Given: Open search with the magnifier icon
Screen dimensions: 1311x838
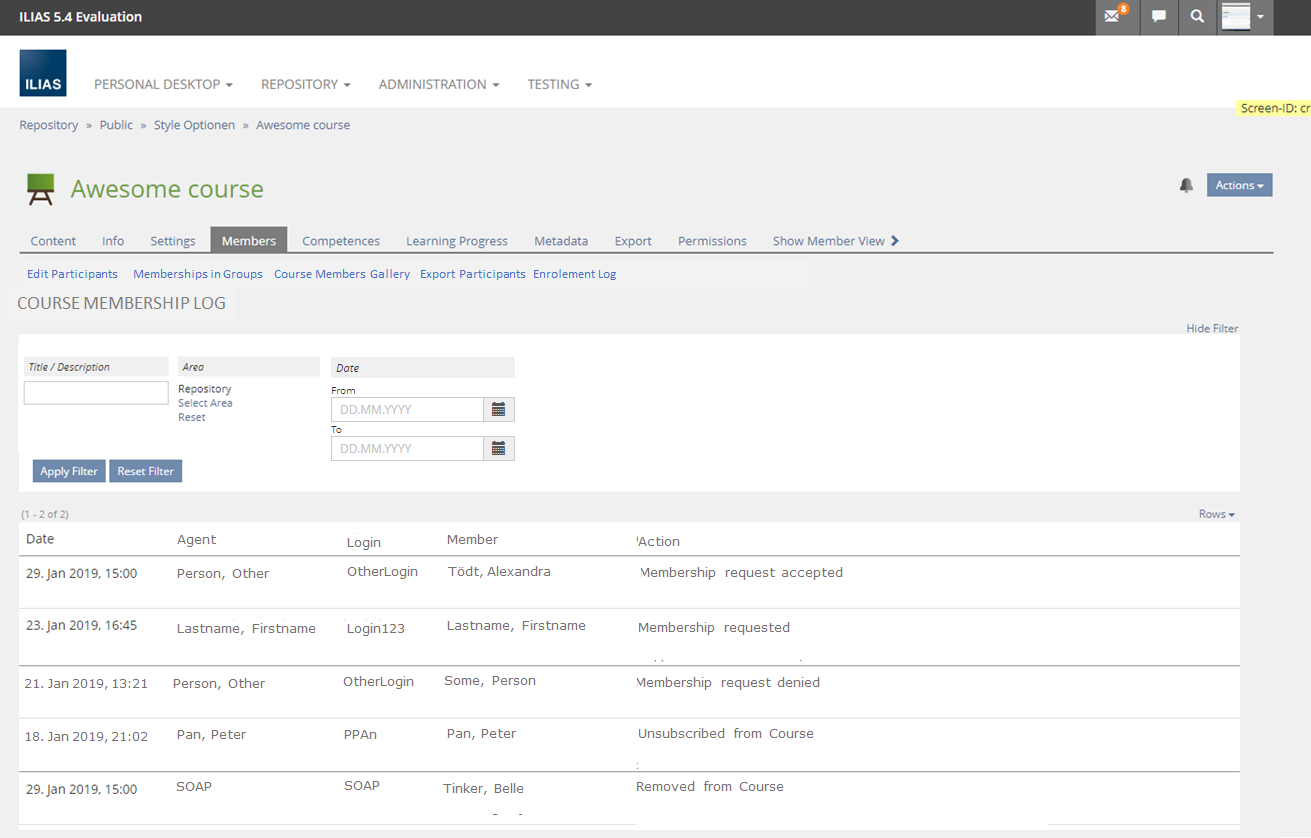Looking at the screenshot, I should (1197, 17).
